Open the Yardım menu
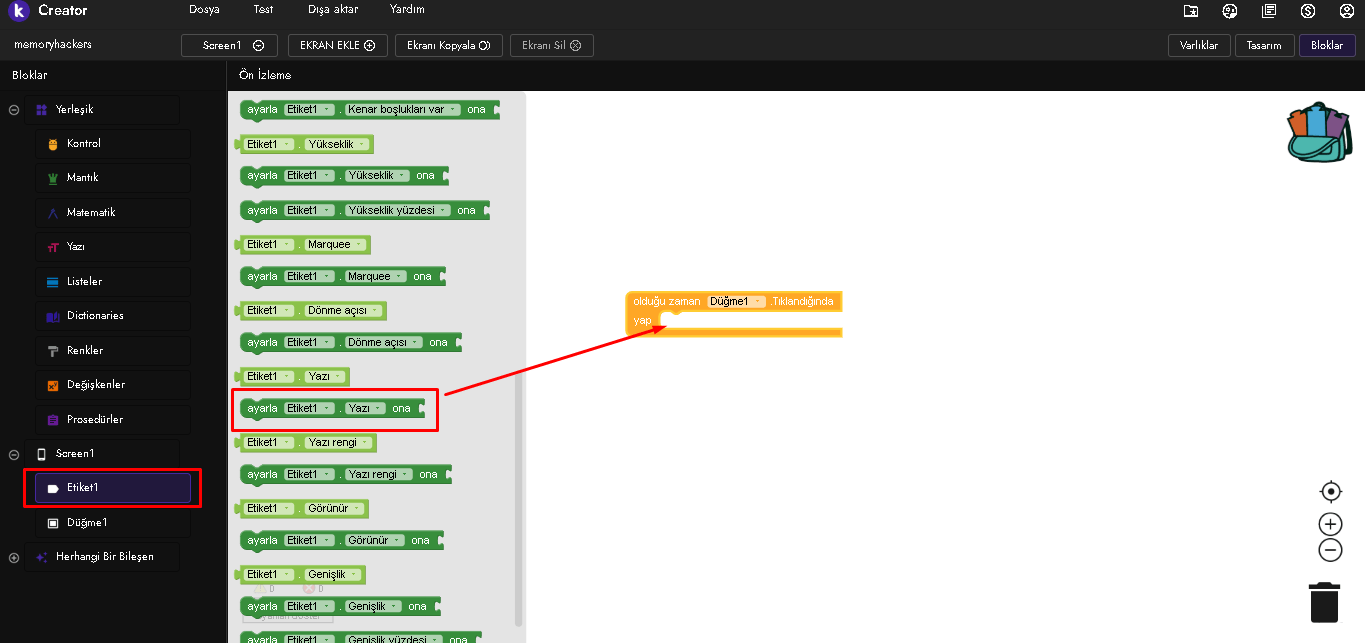1365x643 pixels. (407, 10)
